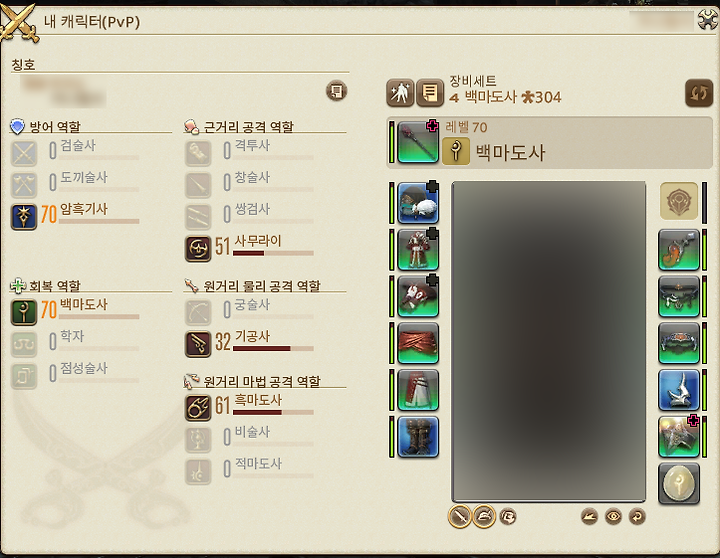Viewport: 720px width, 558px height.
Task: Click the Black Mage (흑마도사) job icon
Action: pyautogui.click(x=198, y=408)
